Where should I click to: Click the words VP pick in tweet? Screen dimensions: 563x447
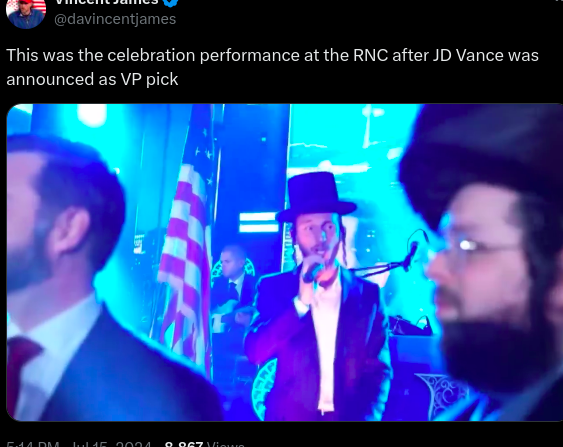pyautogui.click(x=149, y=79)
